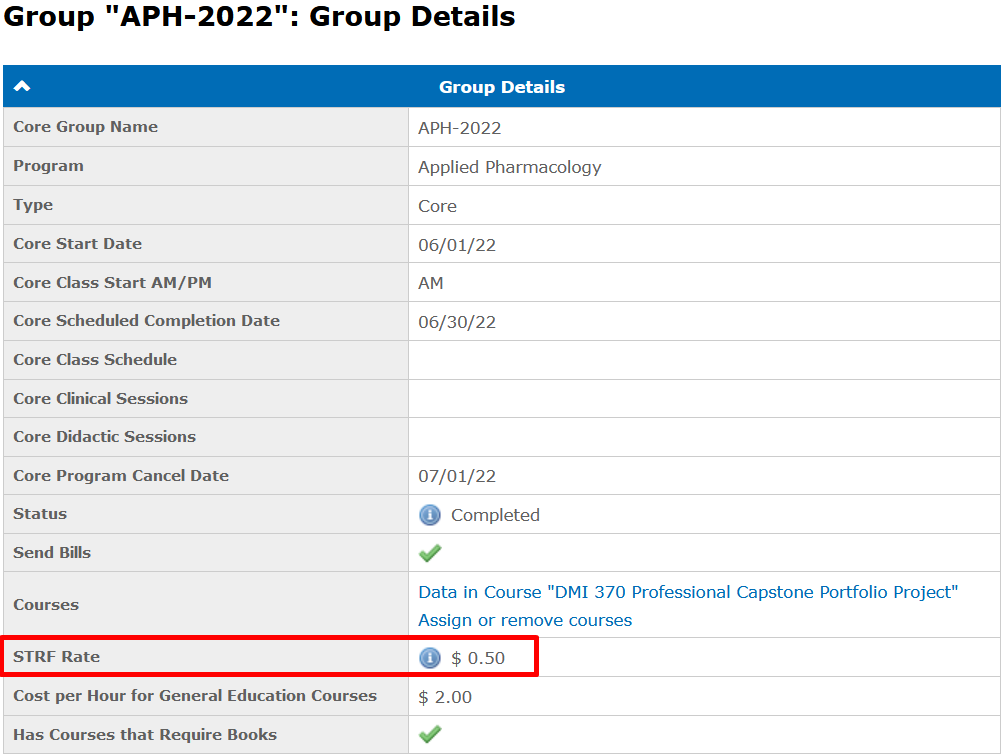Select the APH-2022 core group name value
The image size is (1003, 756).
coord(460,128)
